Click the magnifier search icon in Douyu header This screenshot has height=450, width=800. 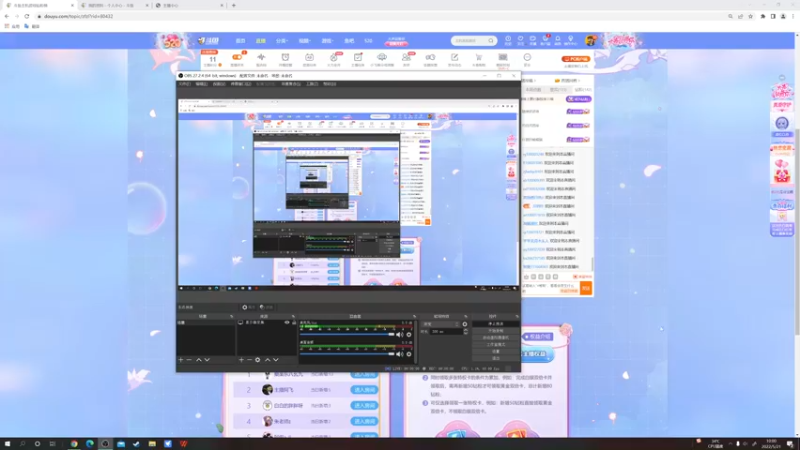[x=491, y=40]
